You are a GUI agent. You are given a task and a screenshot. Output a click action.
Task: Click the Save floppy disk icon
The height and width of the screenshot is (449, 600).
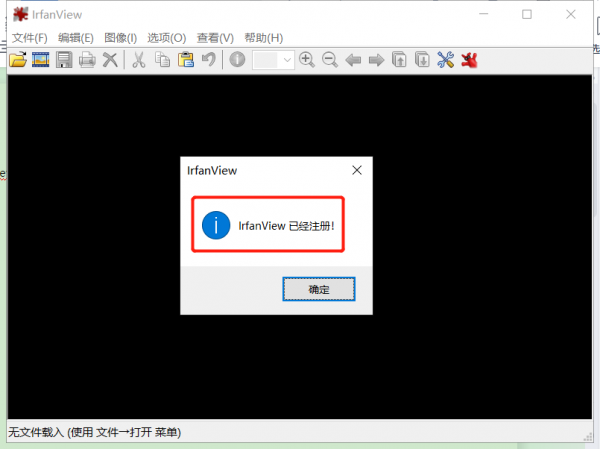pyautogui.click(x=64, y=60)
